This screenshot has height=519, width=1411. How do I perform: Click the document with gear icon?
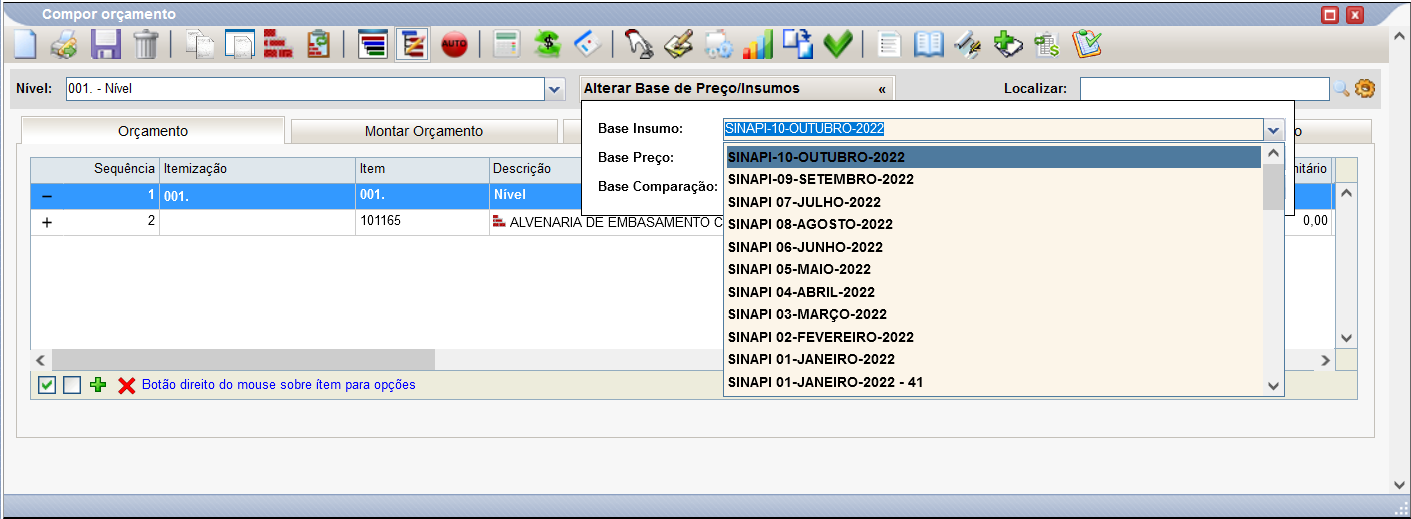point(719,44)
